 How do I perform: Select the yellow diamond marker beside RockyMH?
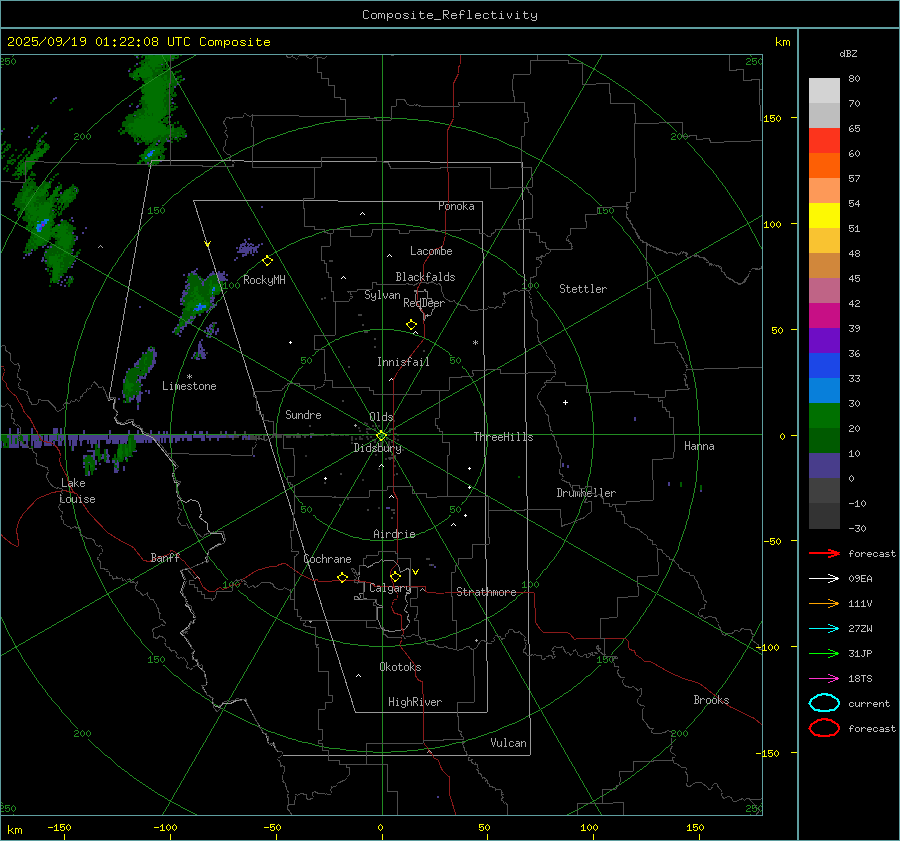tap(267, 260)
